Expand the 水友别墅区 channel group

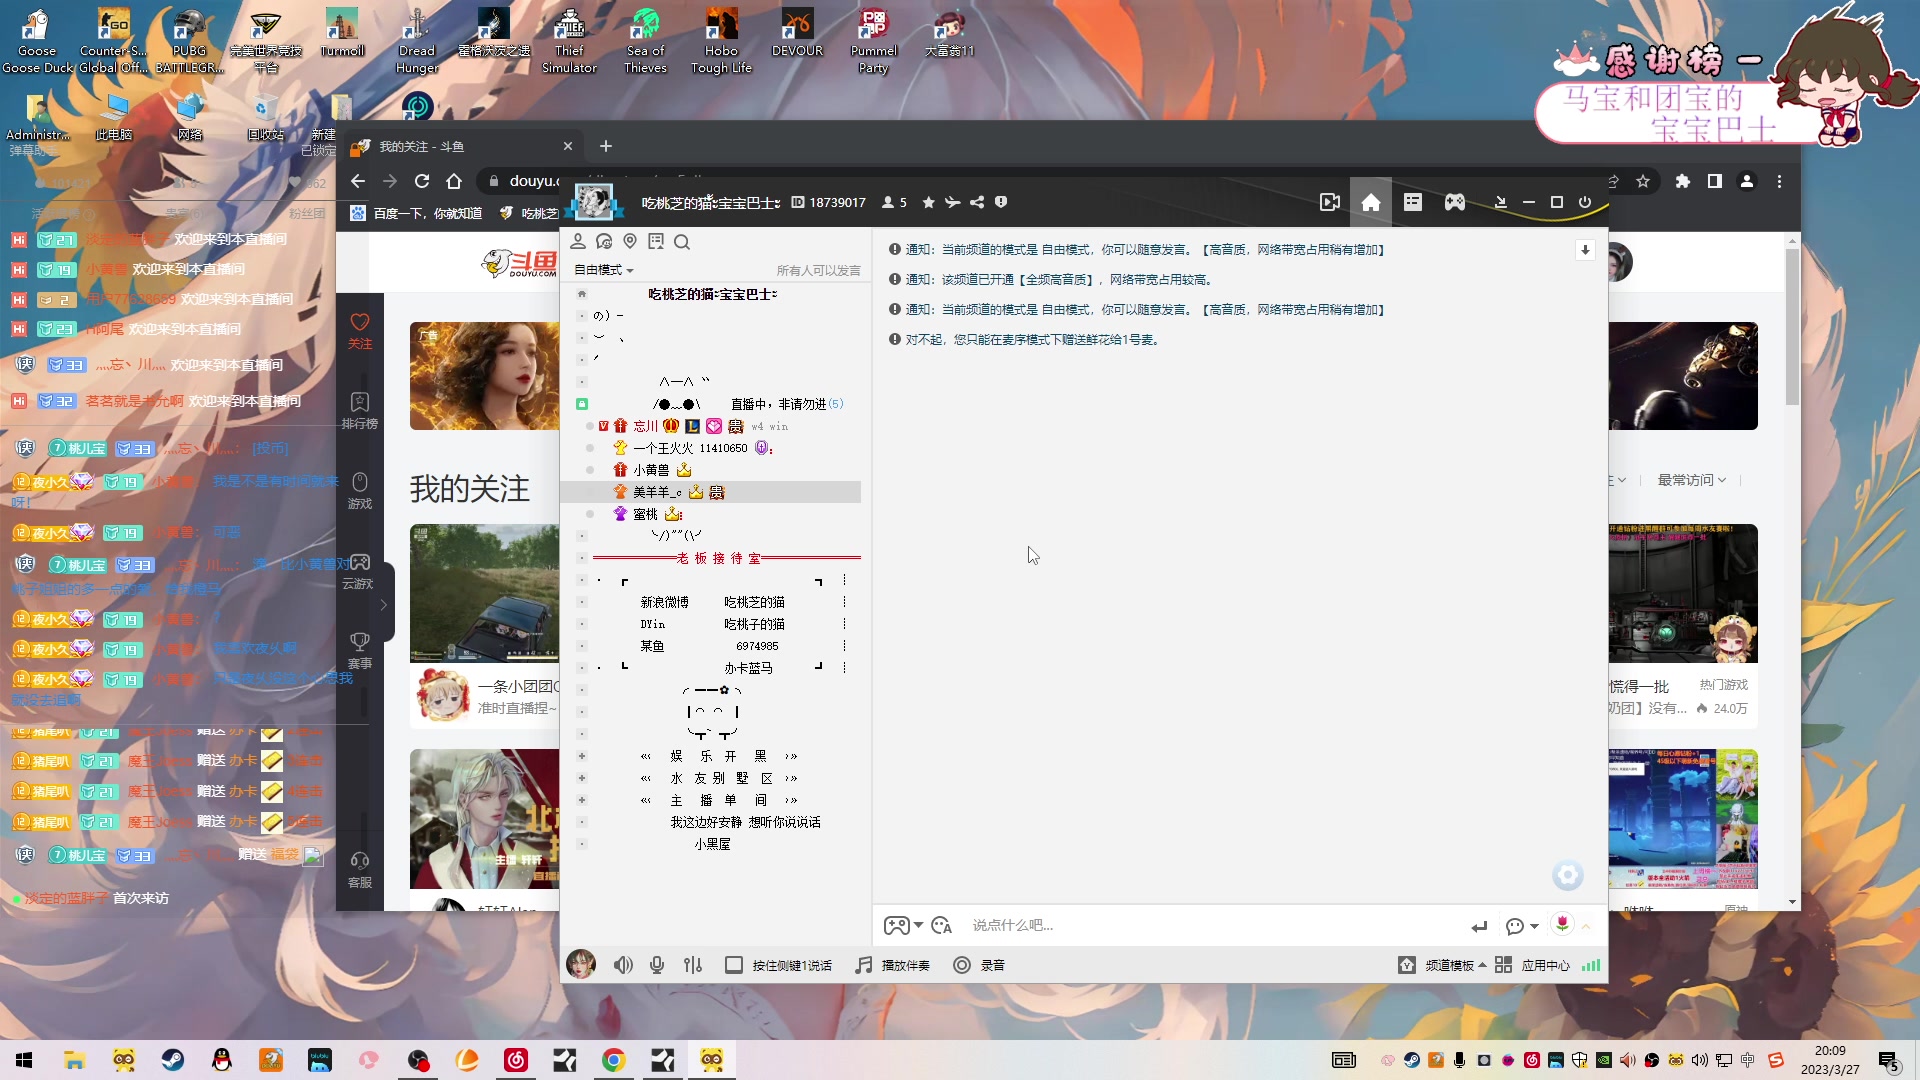pos(582,778)
